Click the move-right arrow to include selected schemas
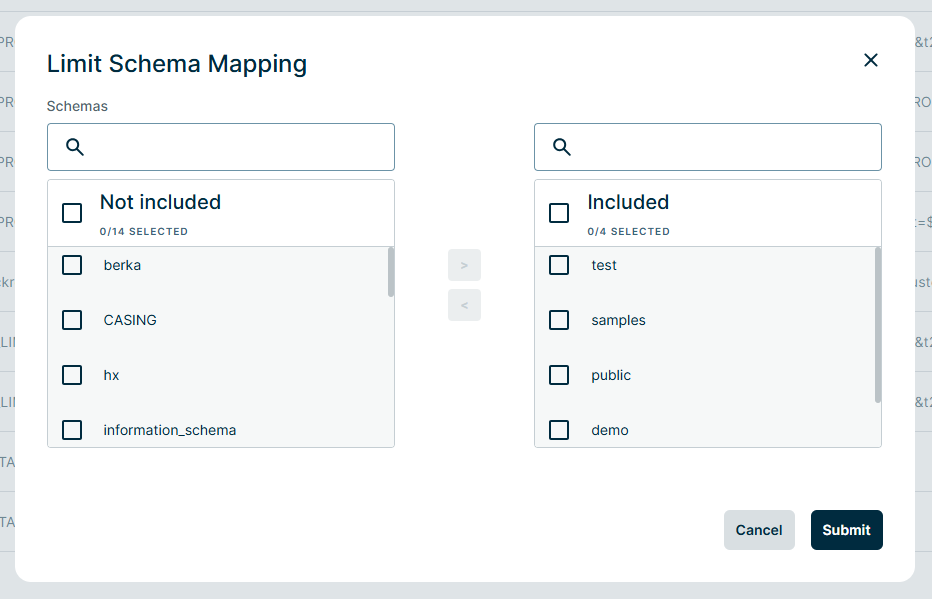Screen dimensions: 932x599 point(464,265)
